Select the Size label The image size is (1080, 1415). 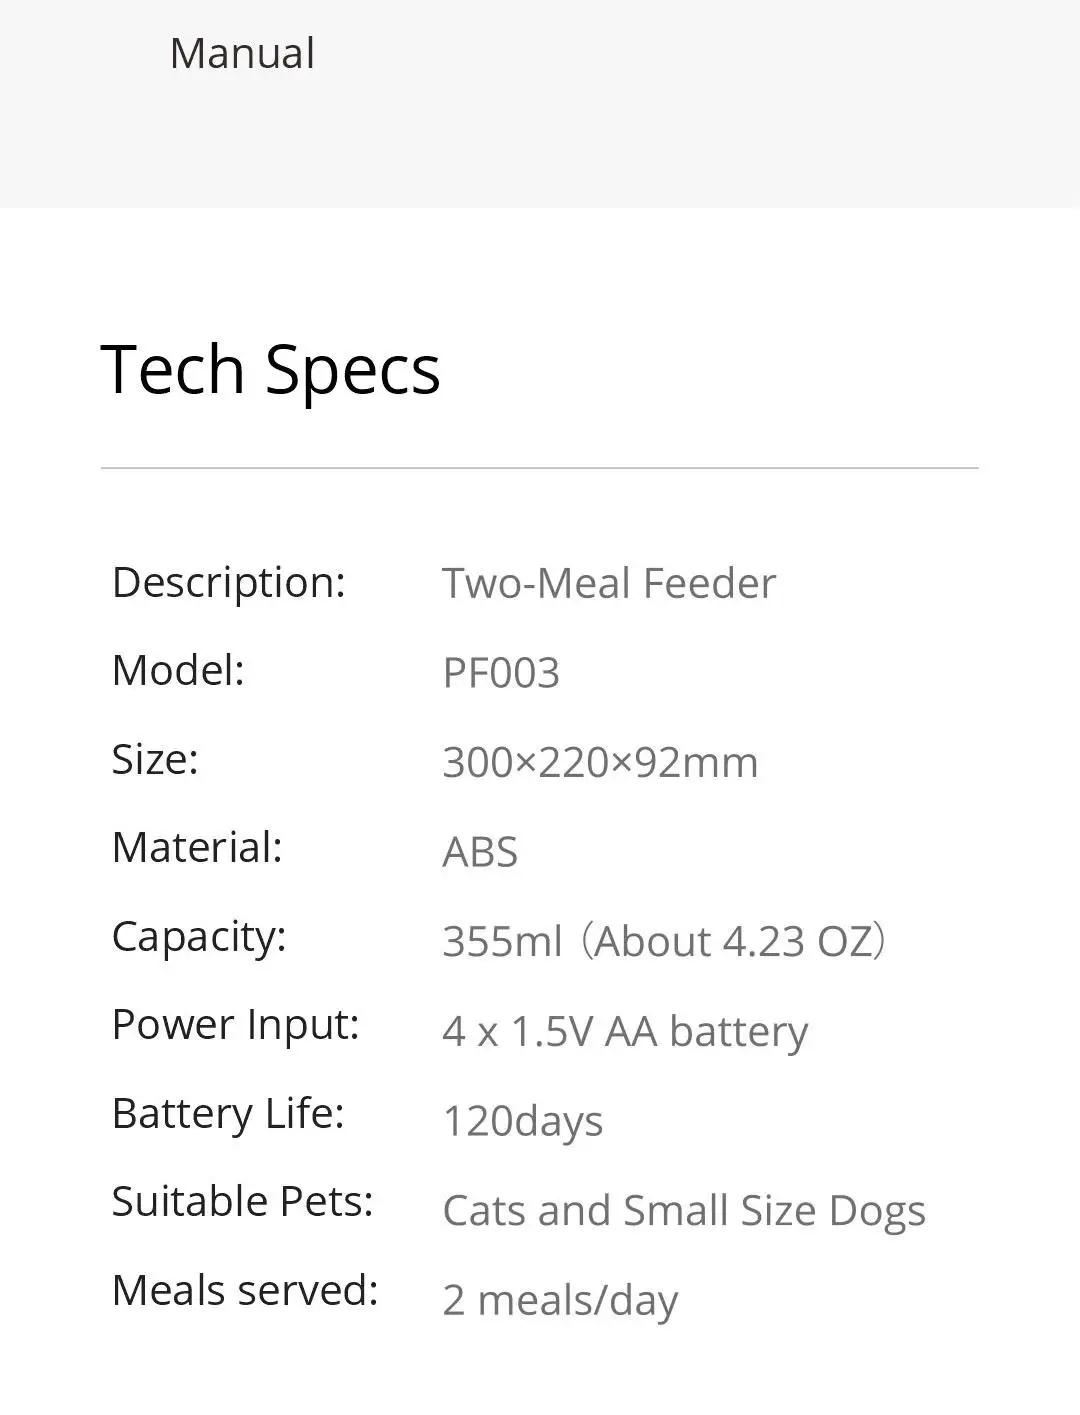pos(155,760)
